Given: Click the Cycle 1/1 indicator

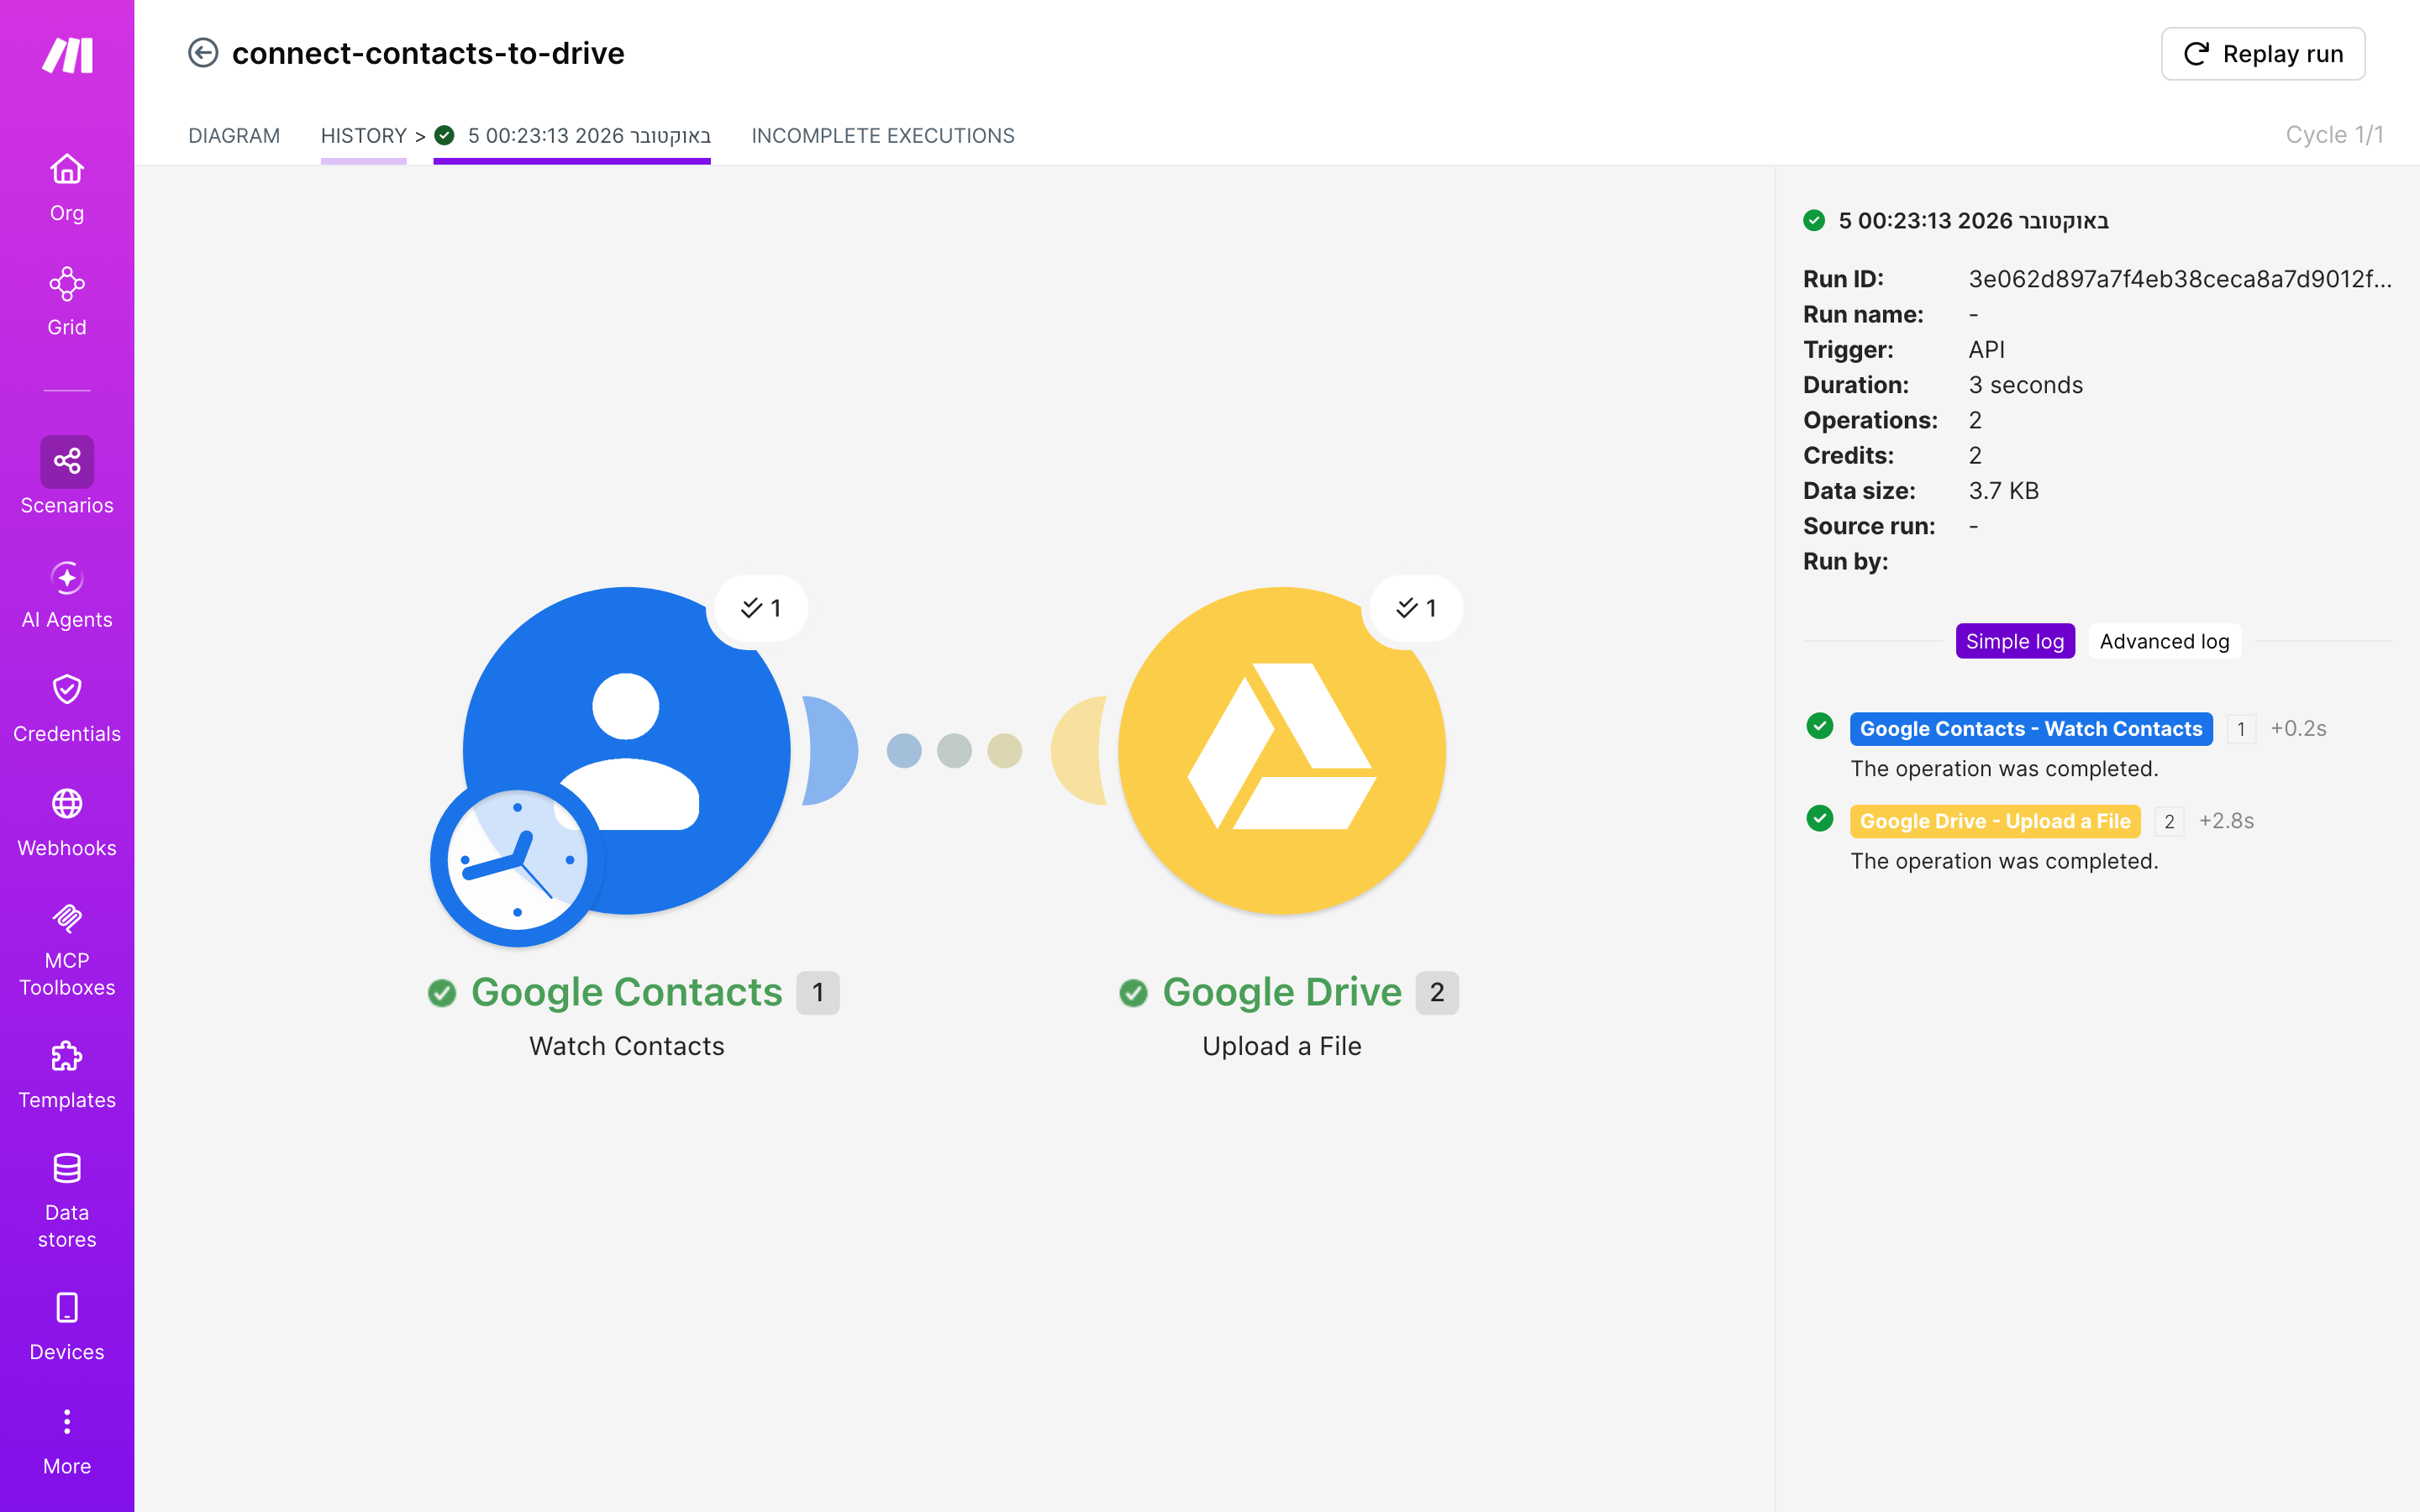Looking at the screenshot, I should (2334, 135).
